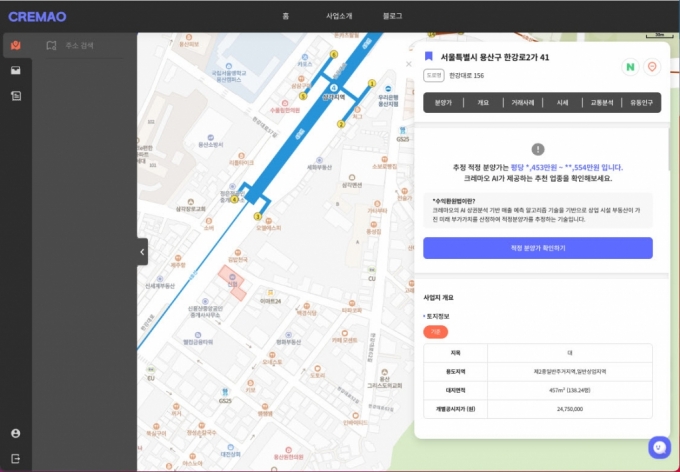
Task: Click the 사업지 개요 section heading
Action: tap(438, 298)
